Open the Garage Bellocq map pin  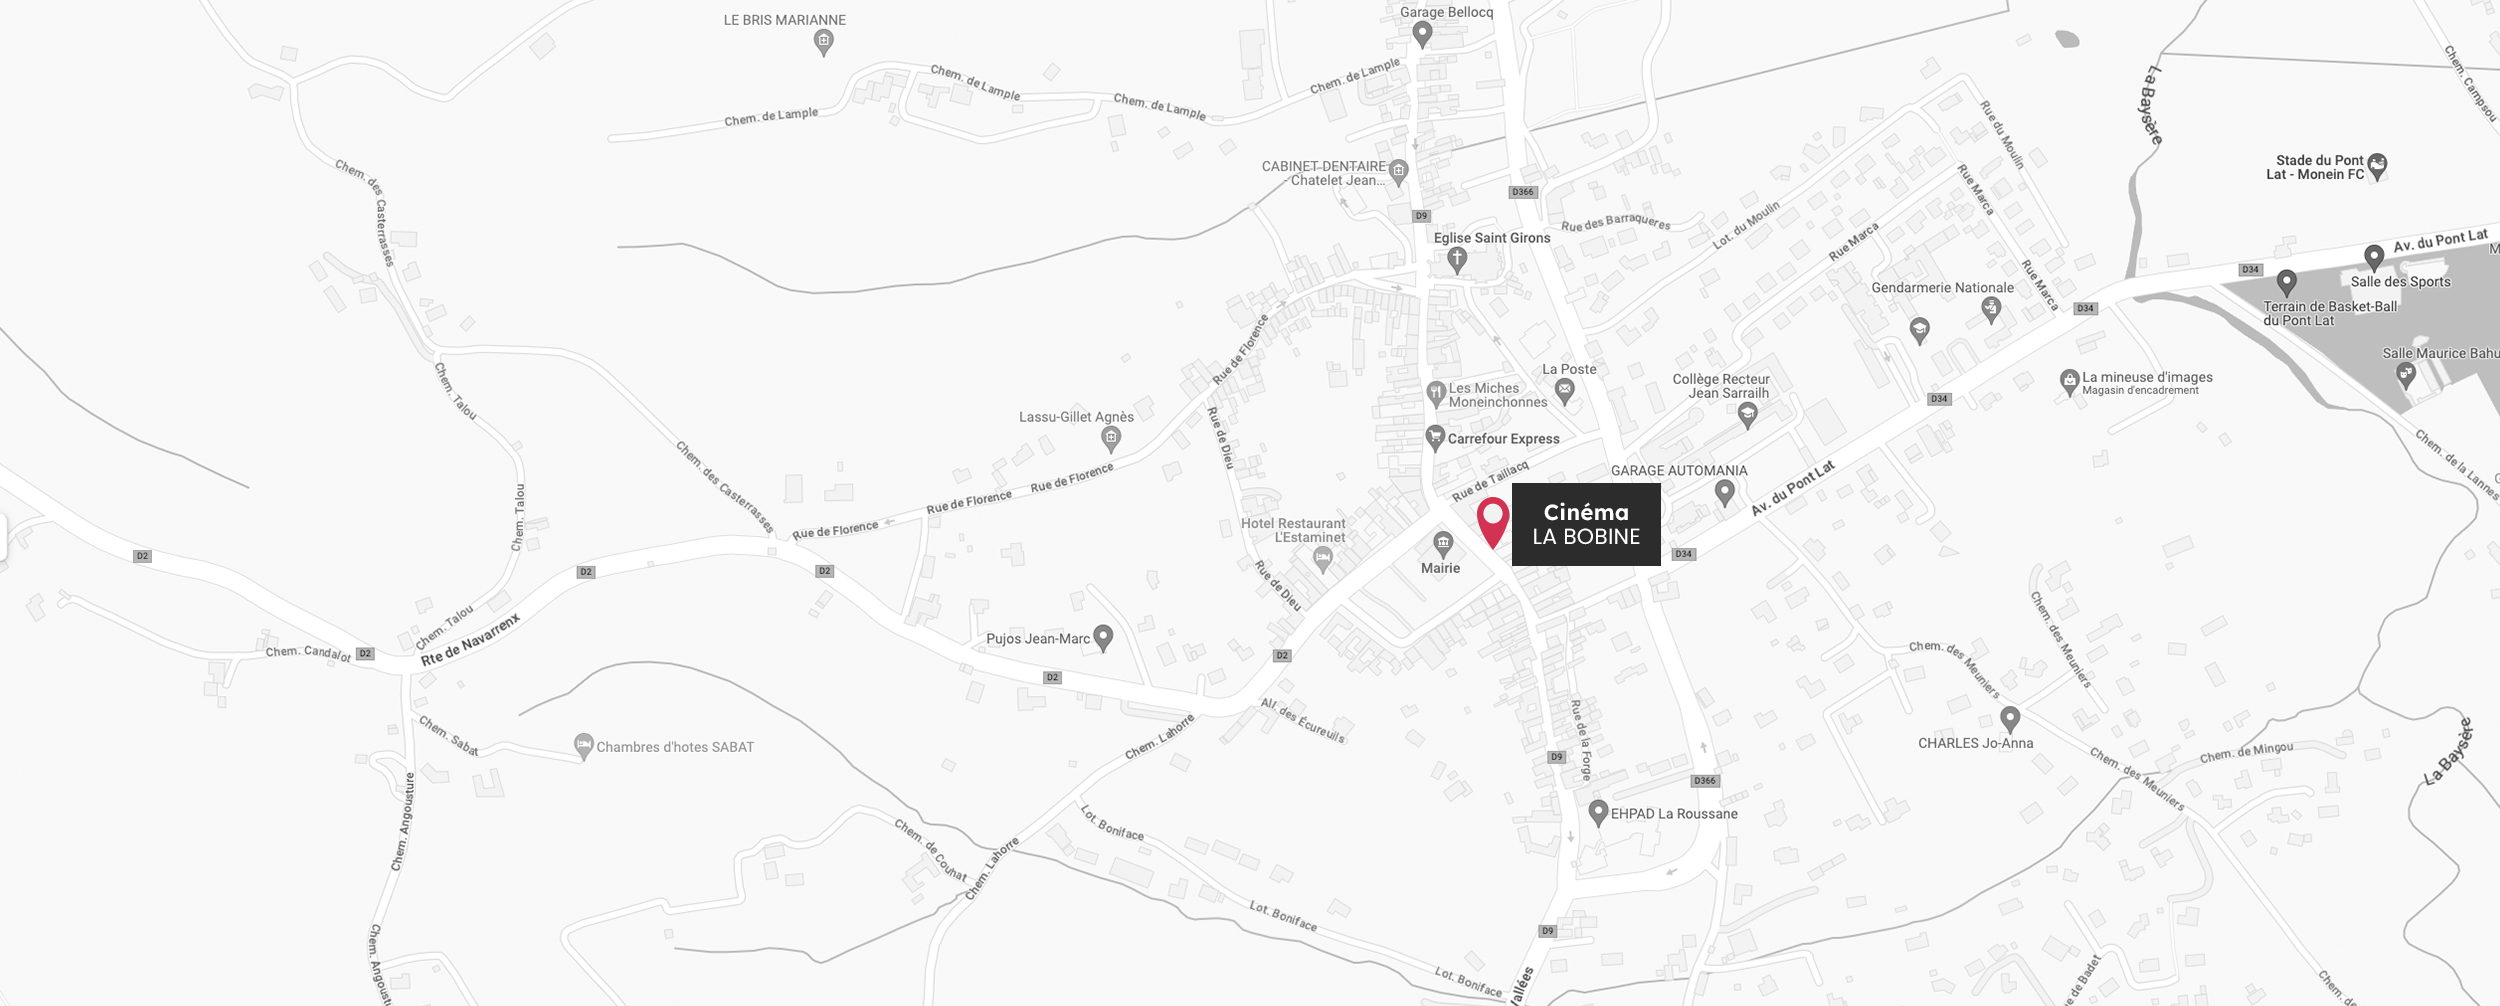1422,35
